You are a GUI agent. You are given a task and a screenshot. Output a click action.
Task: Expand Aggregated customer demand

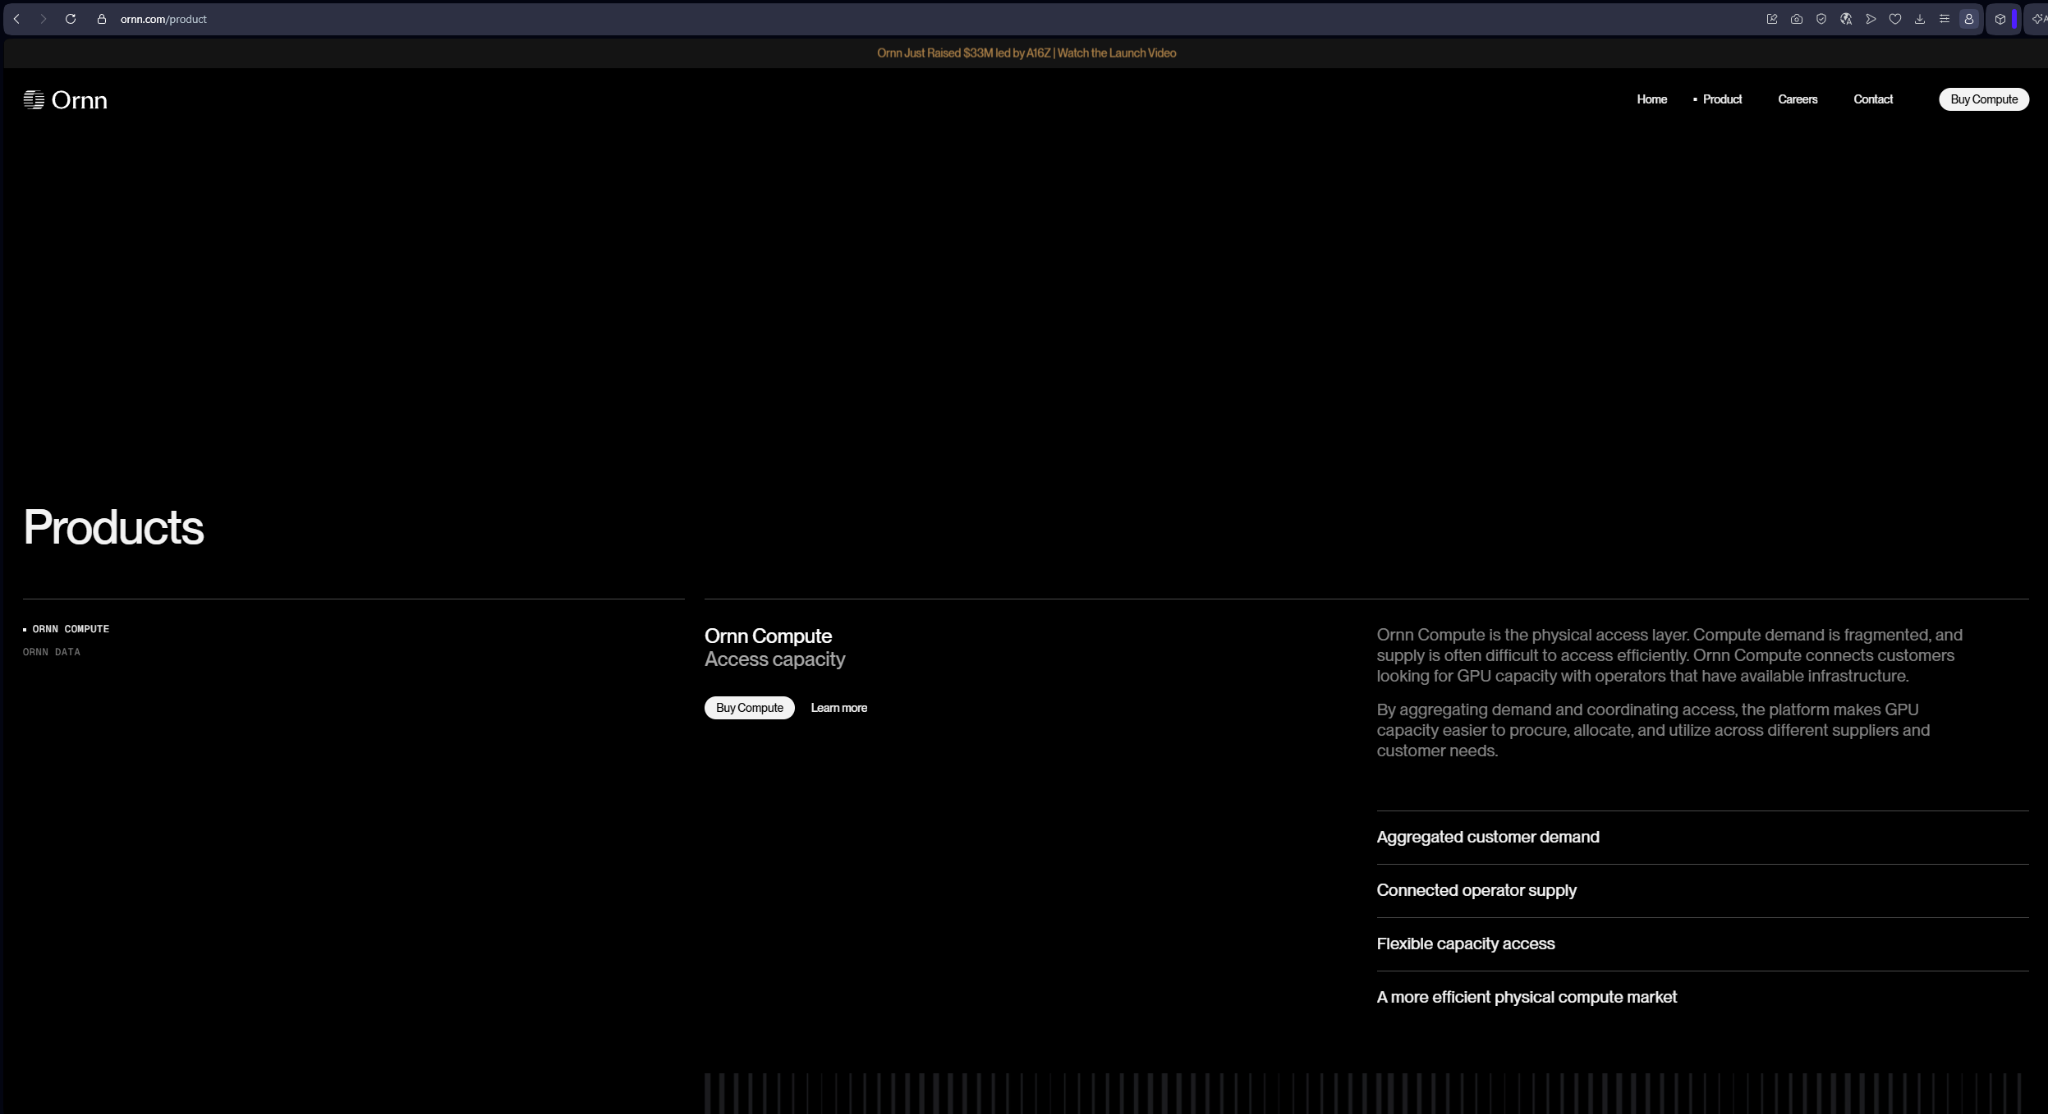pyautogui.click(x=1702, y=837)
